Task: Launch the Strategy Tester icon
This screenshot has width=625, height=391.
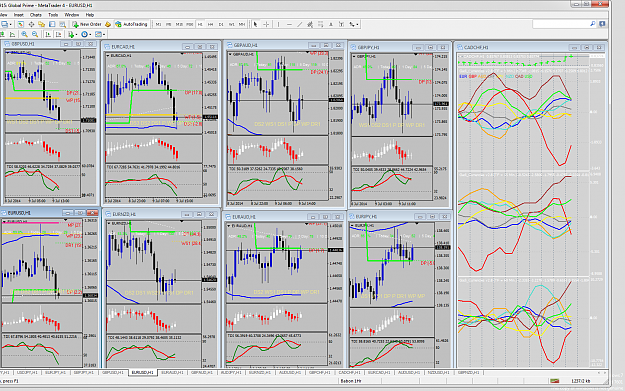Action: [x=63, y=24]
